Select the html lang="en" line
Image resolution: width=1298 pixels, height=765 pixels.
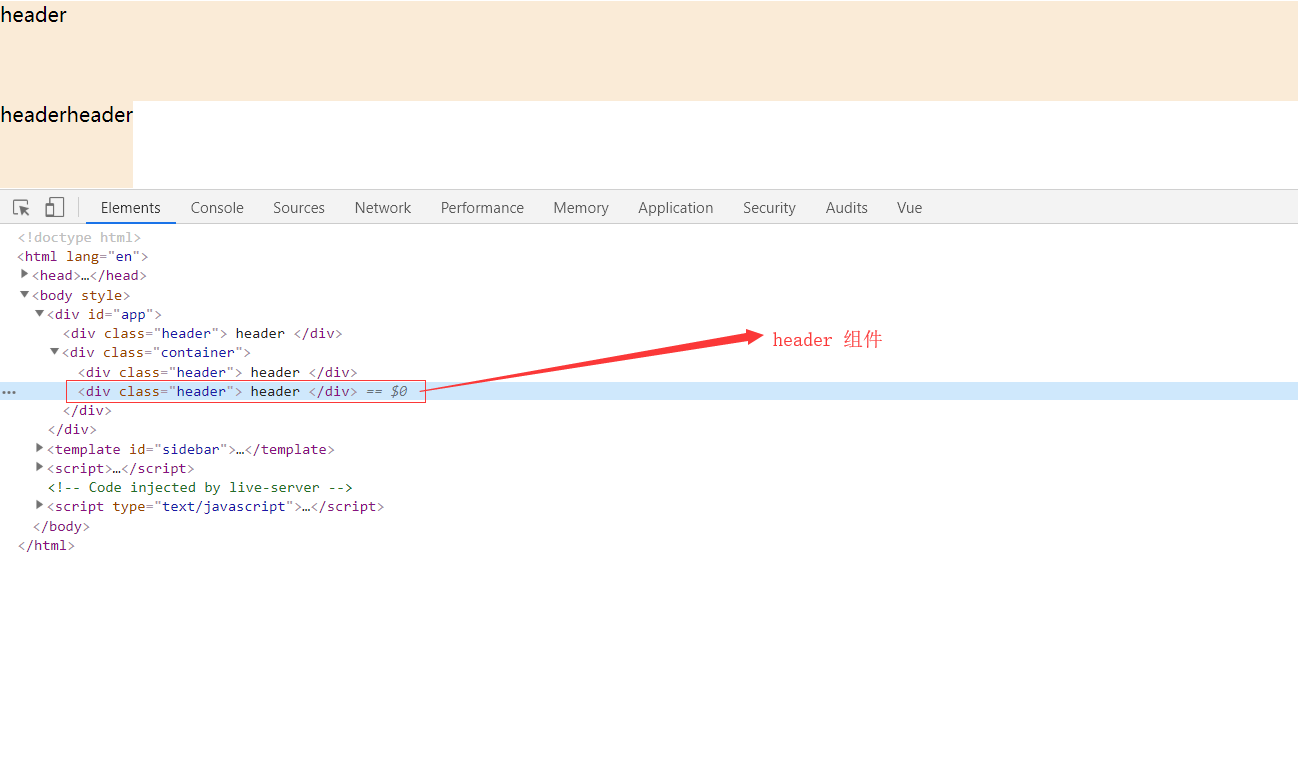pyautogui.click(x=82, y=256)
